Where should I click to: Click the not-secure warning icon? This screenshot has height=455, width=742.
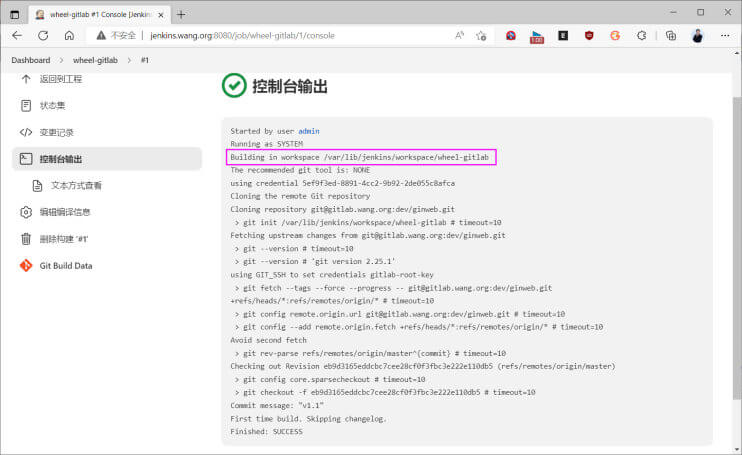tap(101, 35)
